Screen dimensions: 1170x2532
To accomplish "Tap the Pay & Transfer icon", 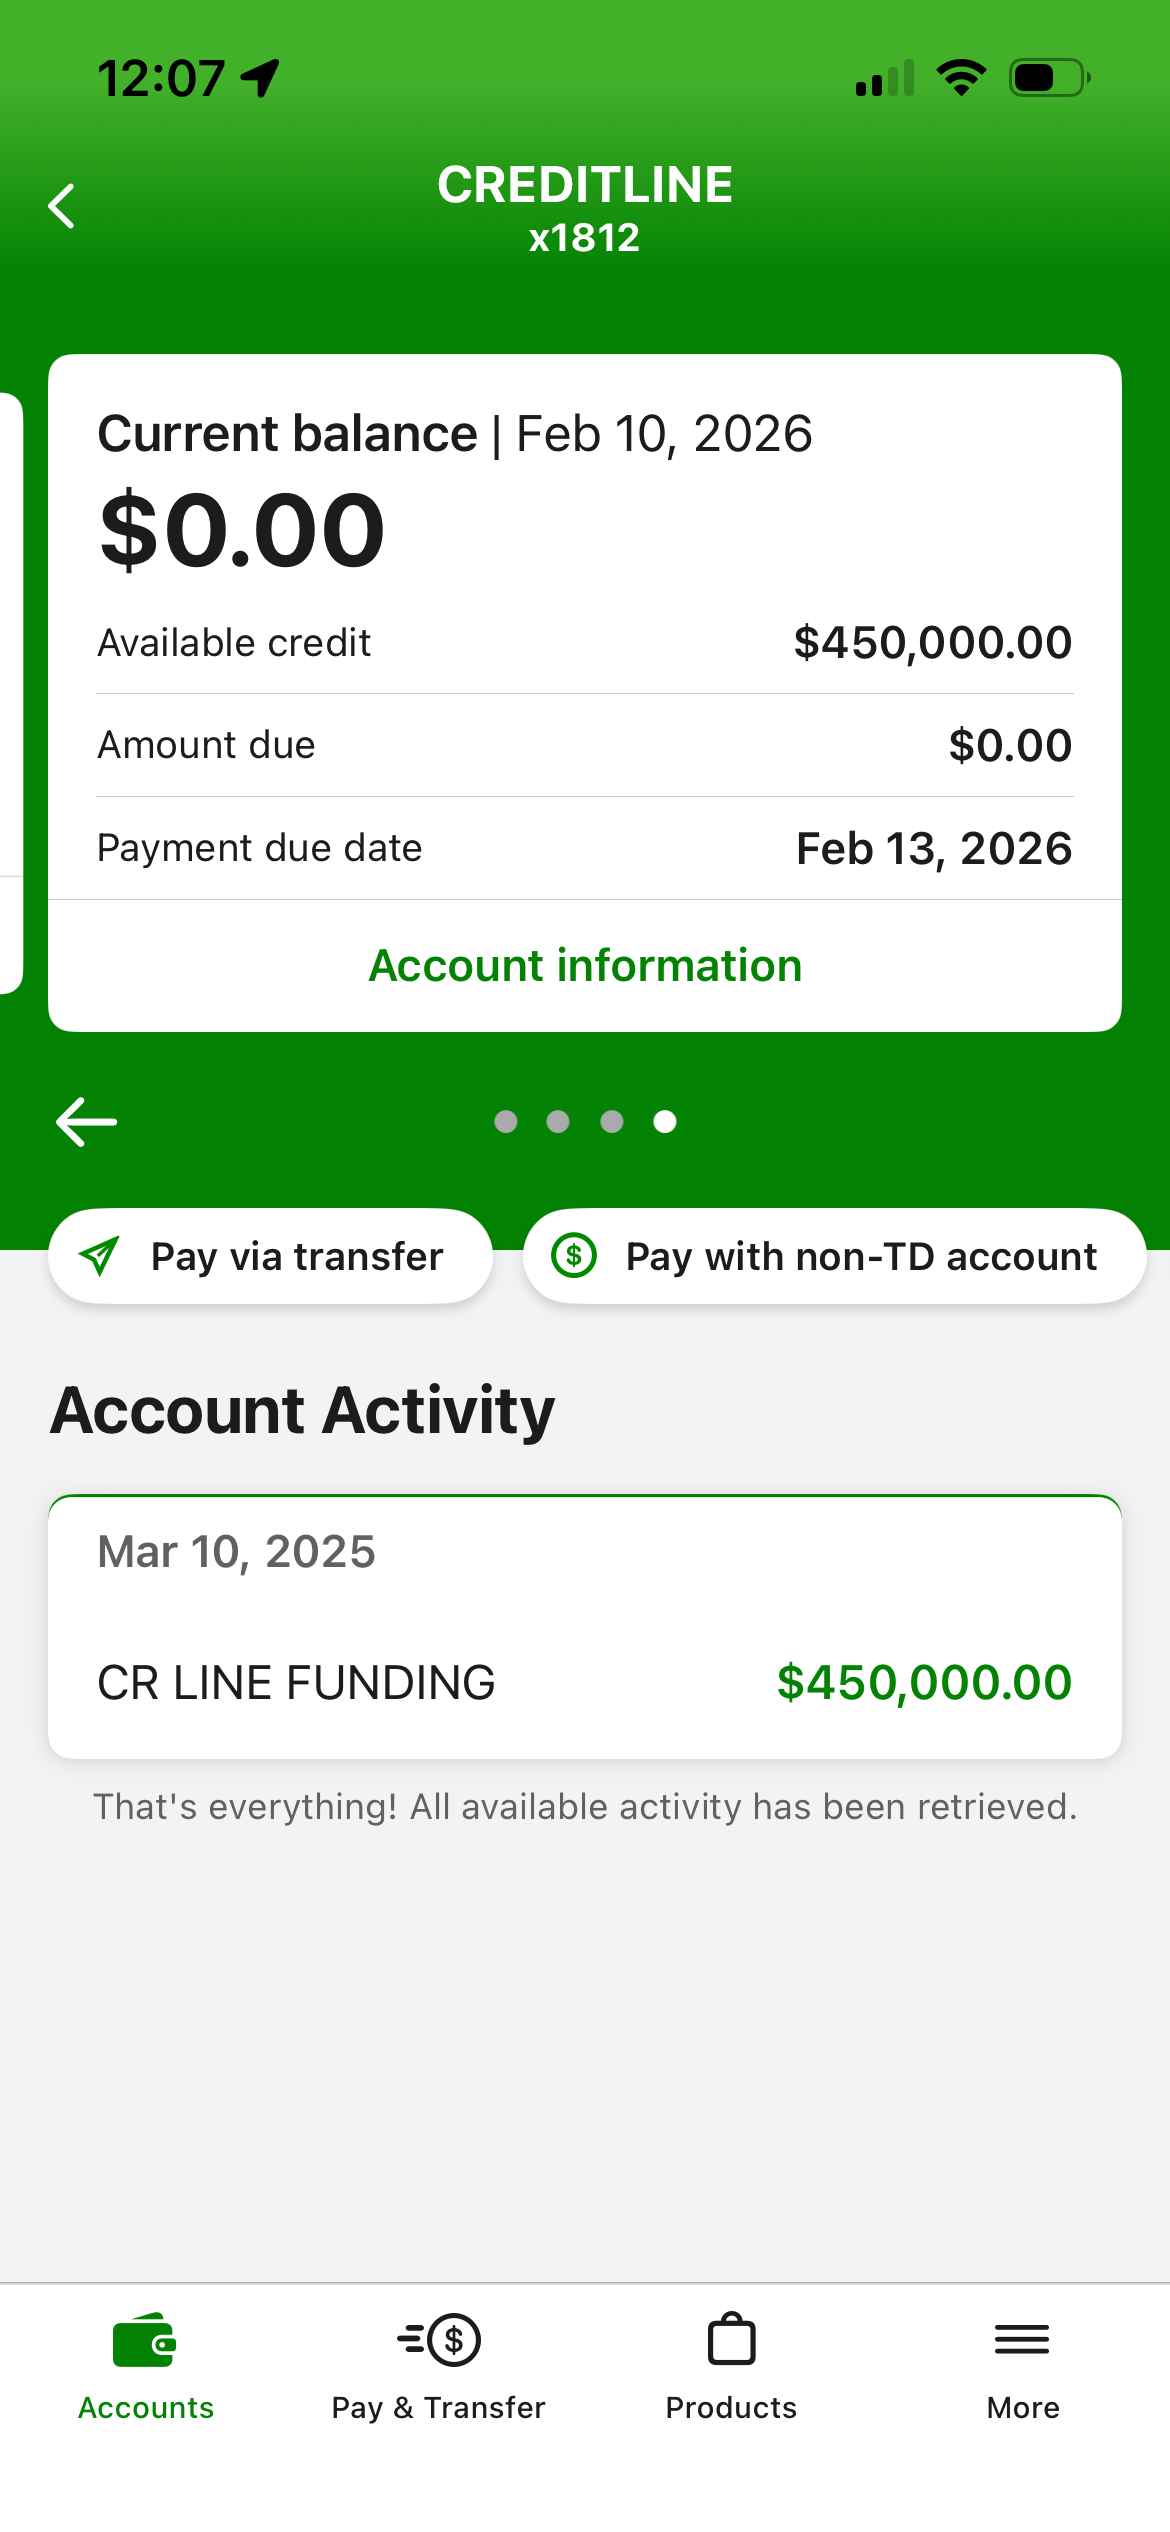I will point(439,2340).
